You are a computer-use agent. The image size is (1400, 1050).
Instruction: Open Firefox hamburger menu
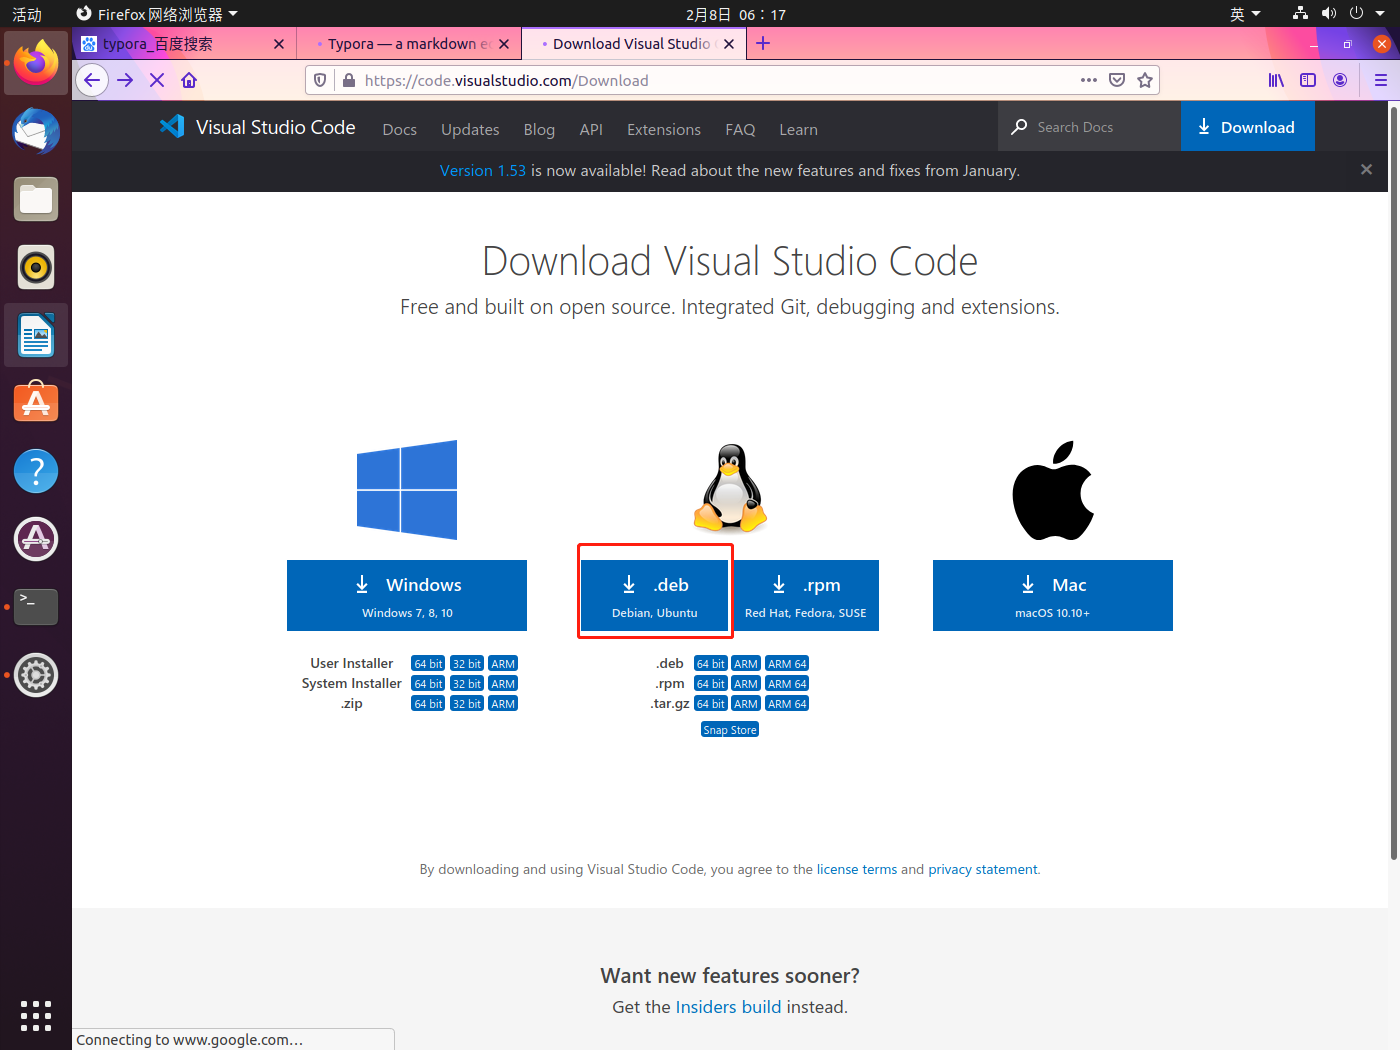[x=1381, y=80]
